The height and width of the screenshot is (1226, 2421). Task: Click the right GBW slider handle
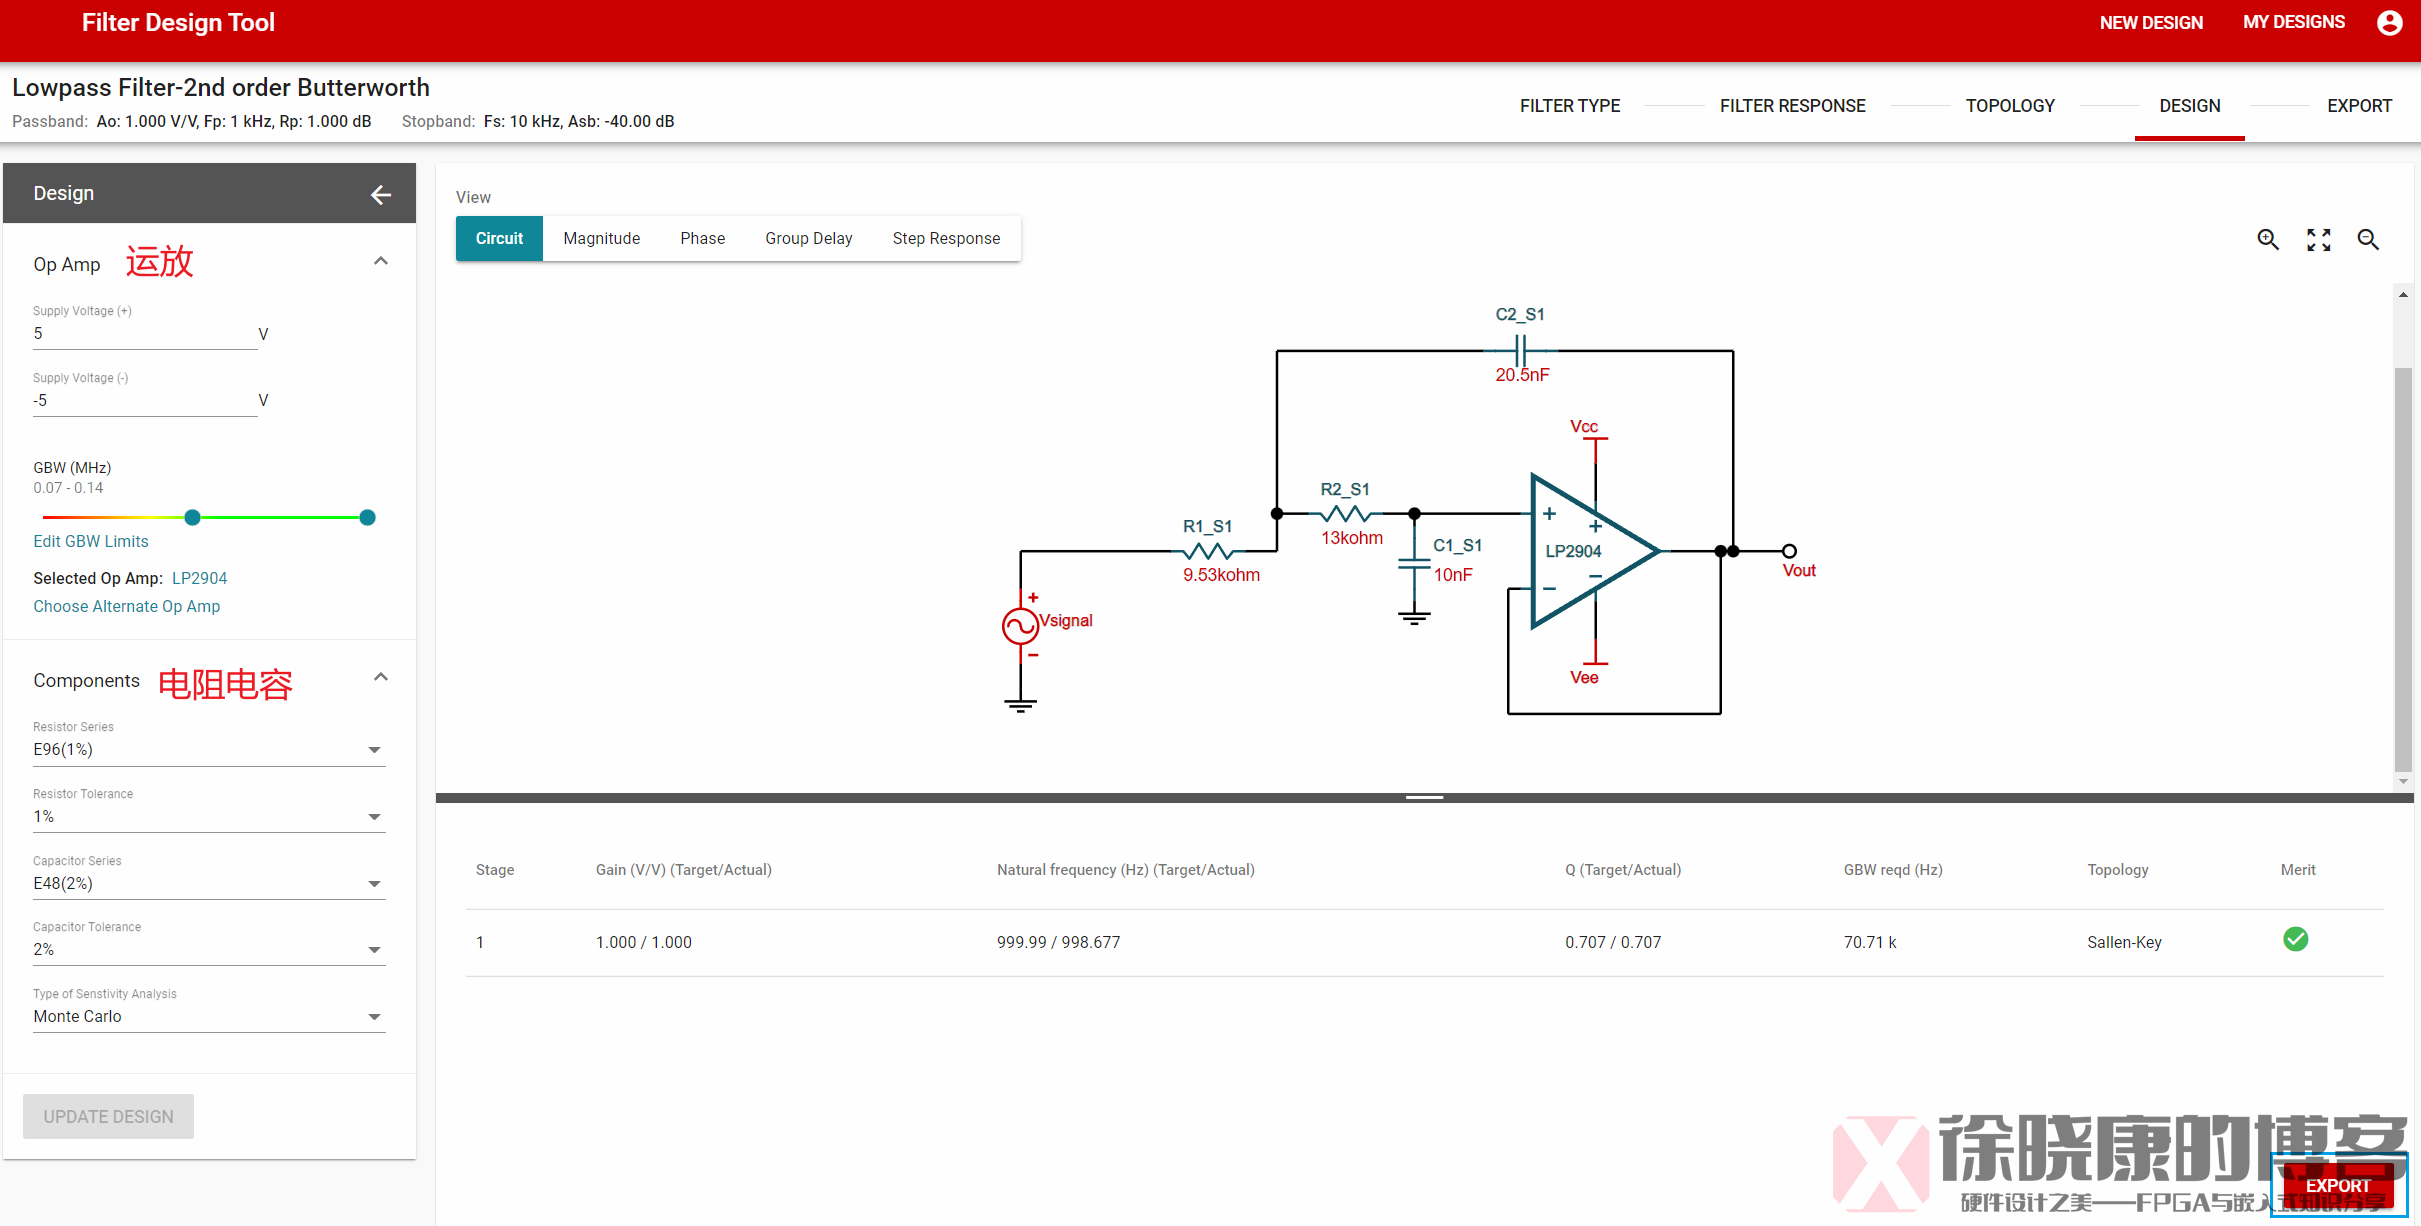[367, 517]
